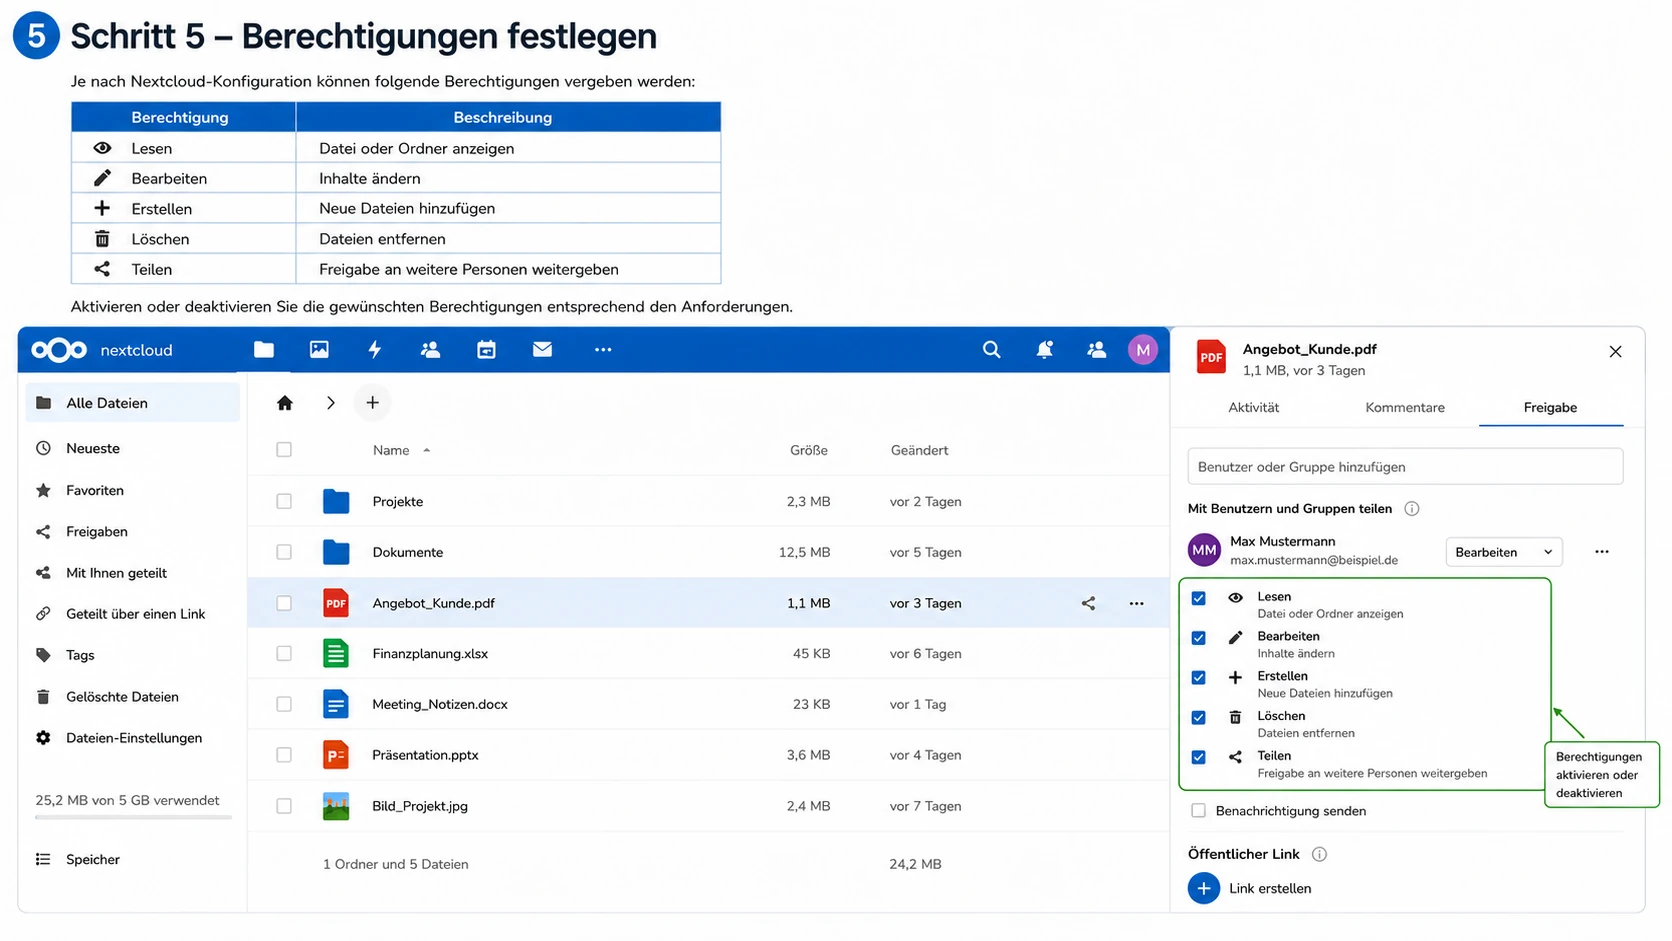Viewport: 1672px width, 941px height.
Task: Close the Angebot_Kunde.pdf sidebar
Action: click(x=1615, y=351)
